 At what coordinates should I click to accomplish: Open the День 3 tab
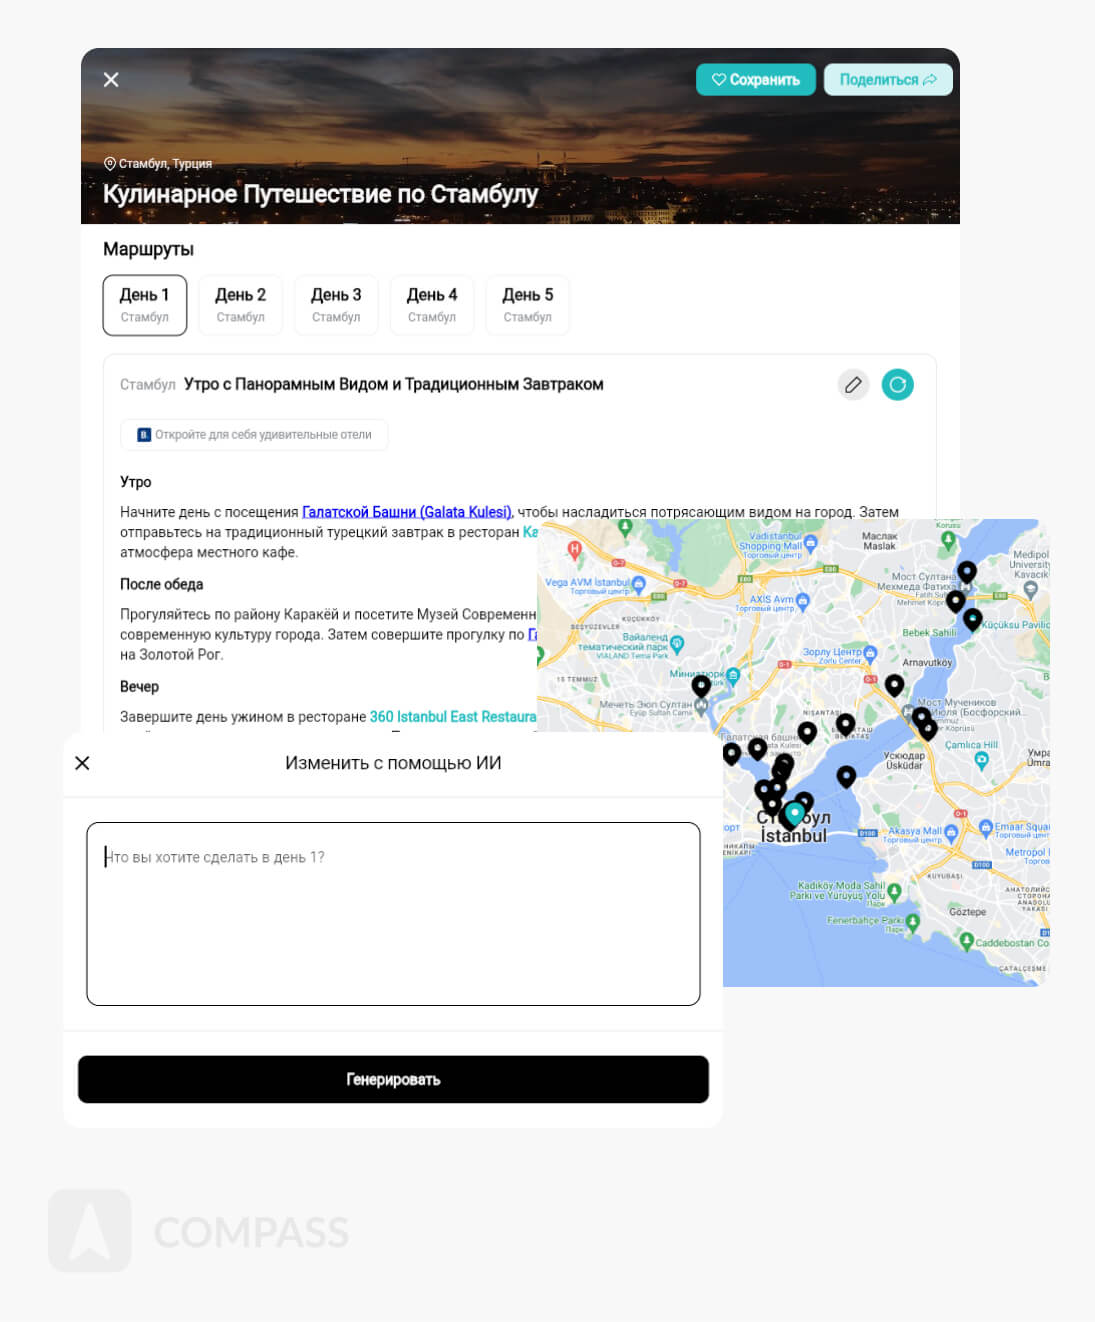click(x=336, y=305)
